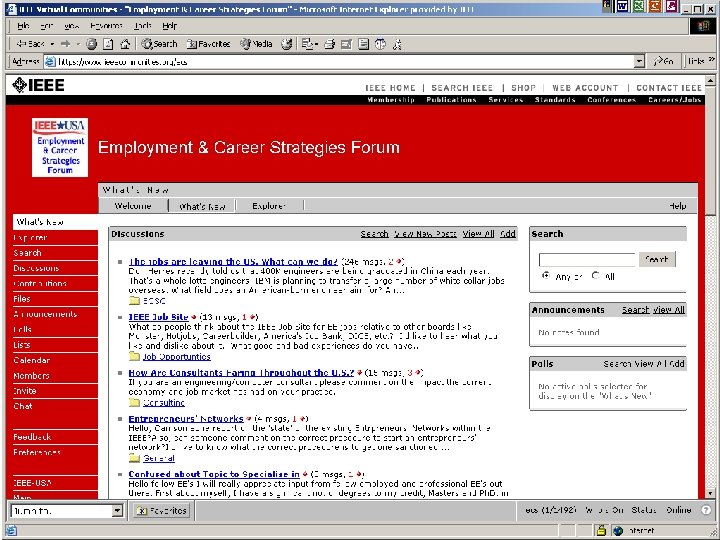Open the Favorites menu in the menu bar
This screenshot has width=720, height=540.
tap(106, 26)
